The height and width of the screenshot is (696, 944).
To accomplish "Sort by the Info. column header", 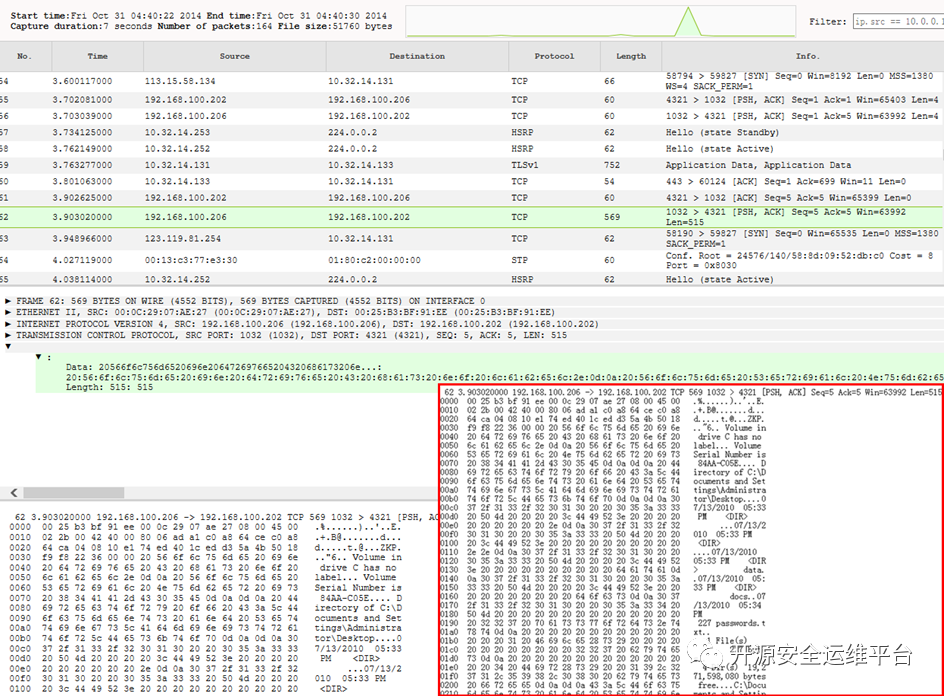I will [807, 56].
